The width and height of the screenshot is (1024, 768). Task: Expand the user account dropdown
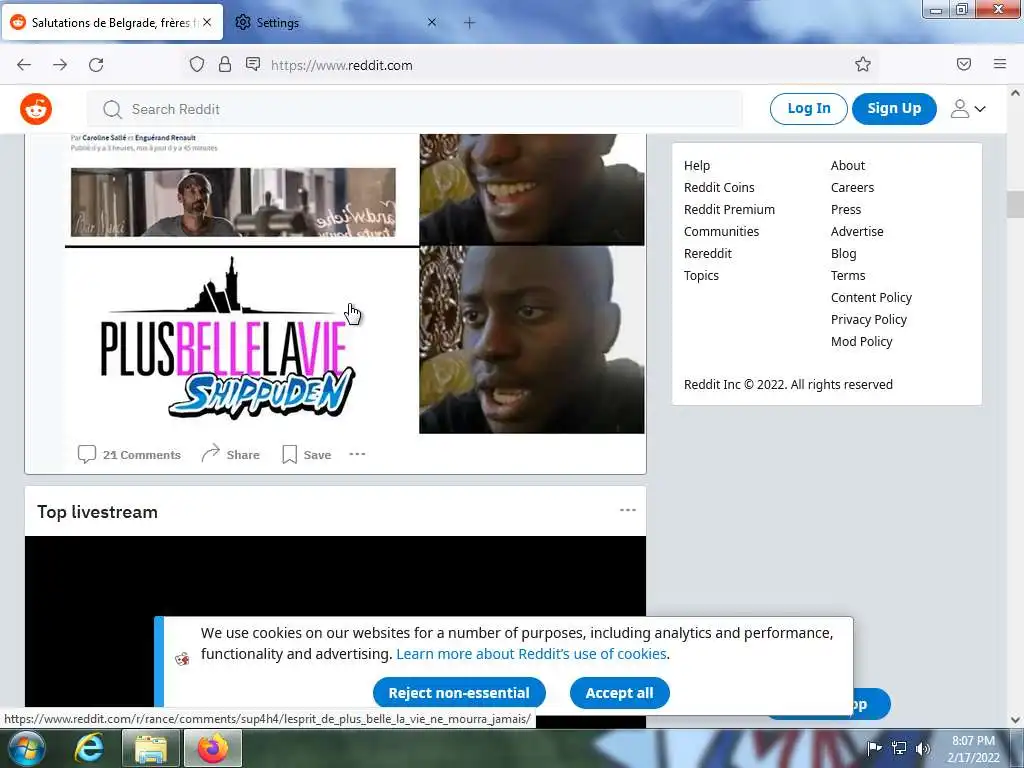pyautogui.click(x=968, y=108)
